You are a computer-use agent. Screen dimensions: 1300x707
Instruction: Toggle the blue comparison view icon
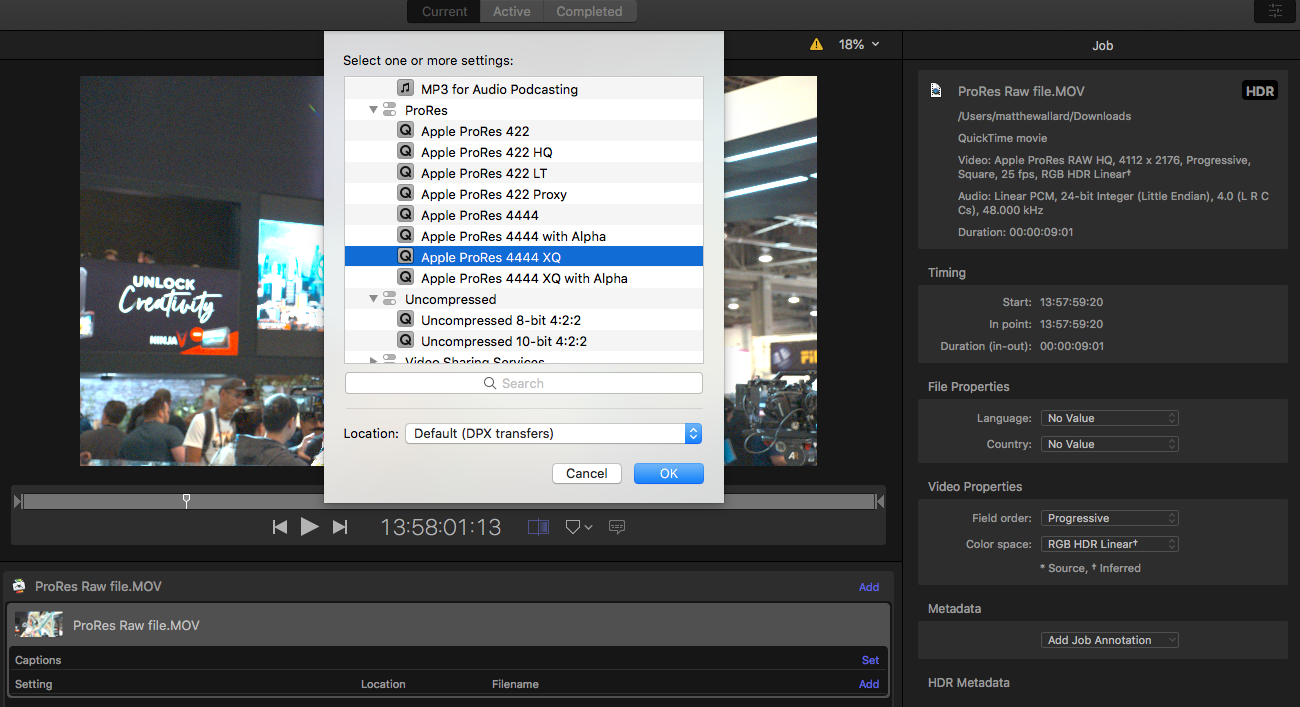(538, 527)
